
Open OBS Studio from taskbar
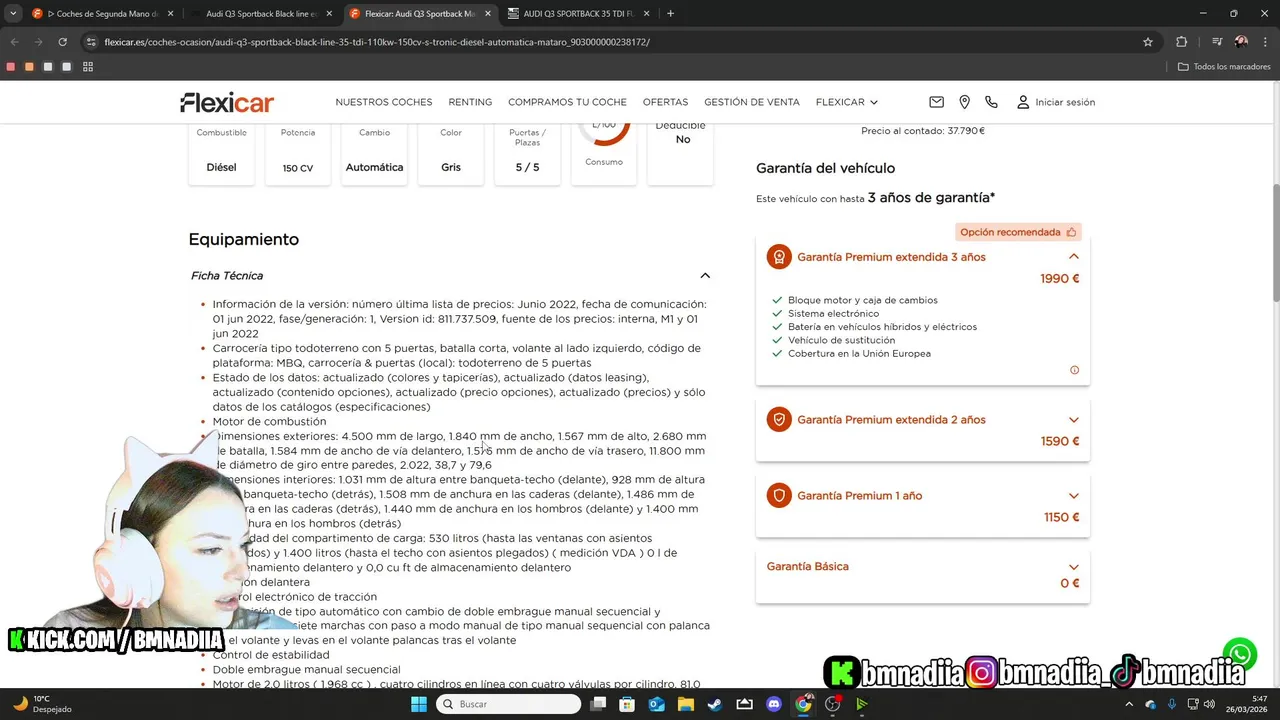coord(832,704)
